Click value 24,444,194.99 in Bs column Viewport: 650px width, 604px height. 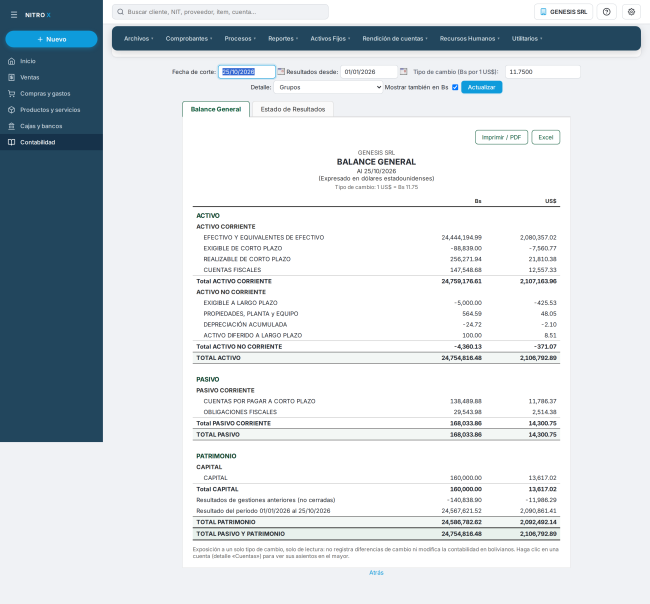[x=461, y=238]
